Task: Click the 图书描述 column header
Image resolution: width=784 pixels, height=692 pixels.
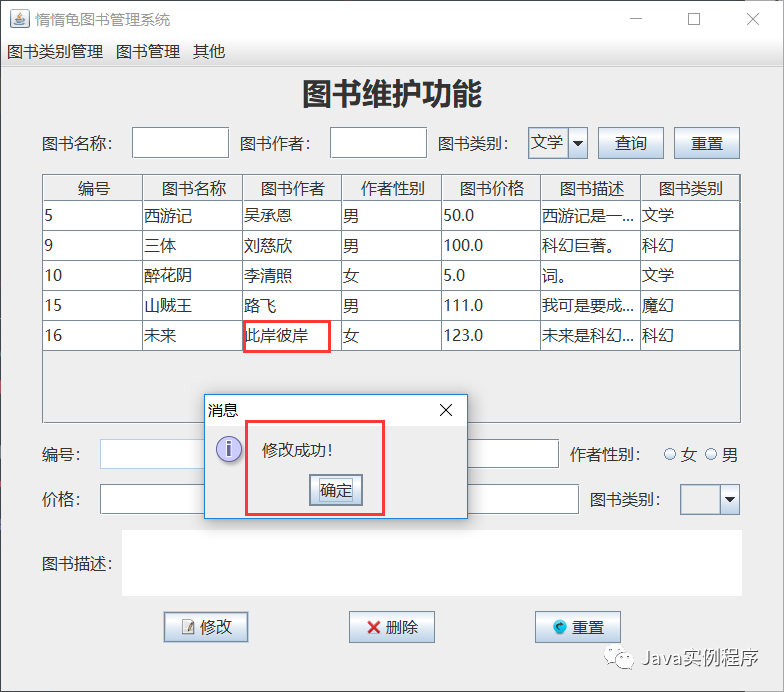Action: [590, 188]
